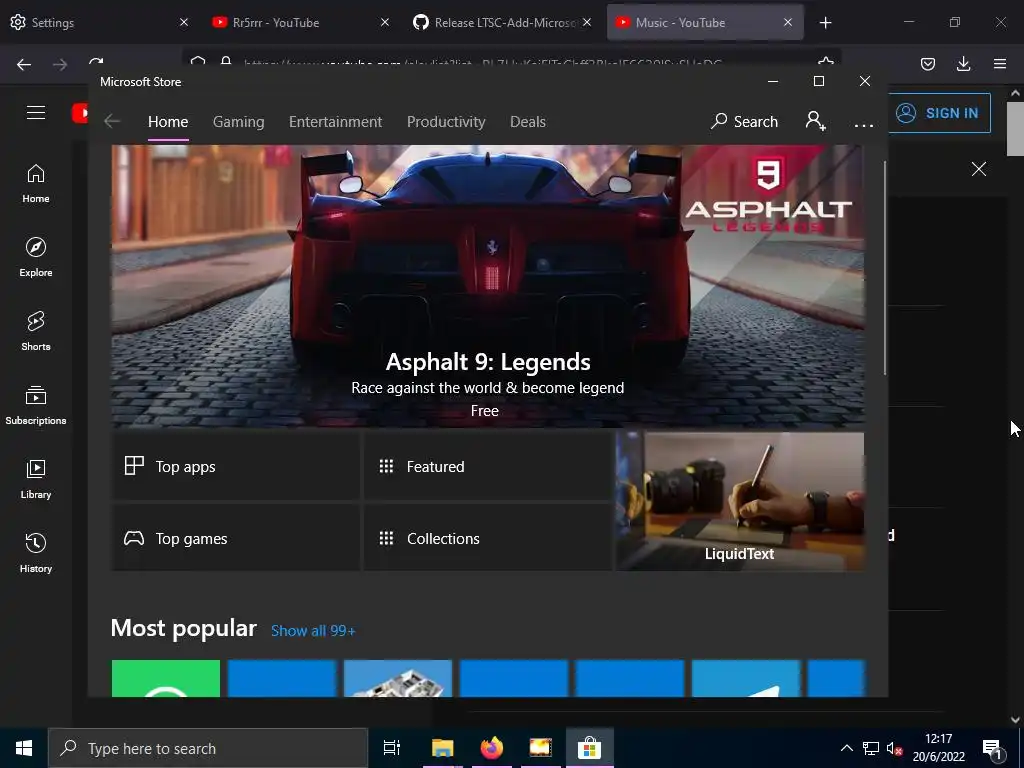Click the Show all 99+ link
Image resolution: width=1024 pixels, height=768 pixels.
(x=313, y=631)
